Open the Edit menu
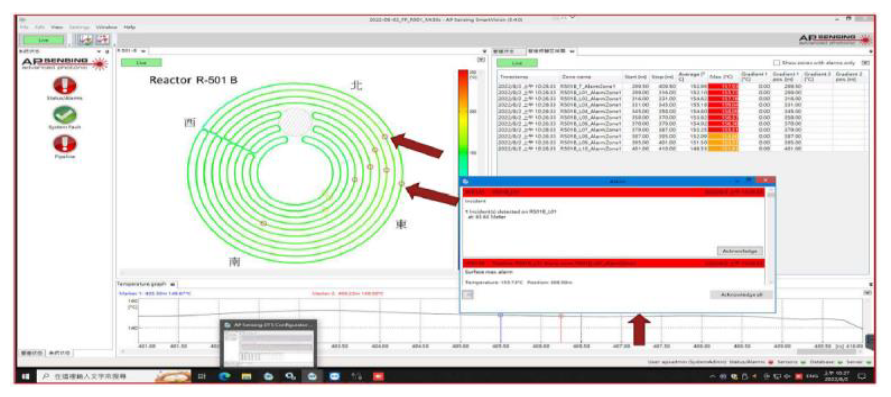This screenshot has width=891, height=397. [40, 27]
